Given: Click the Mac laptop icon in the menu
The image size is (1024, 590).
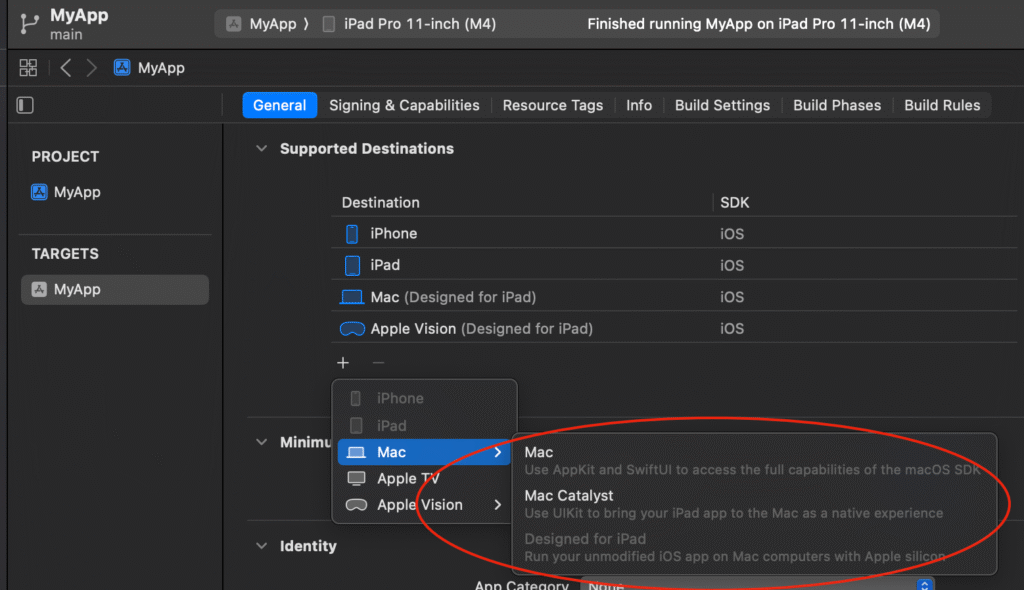Looking at the screenshot, I should point(356,452).
